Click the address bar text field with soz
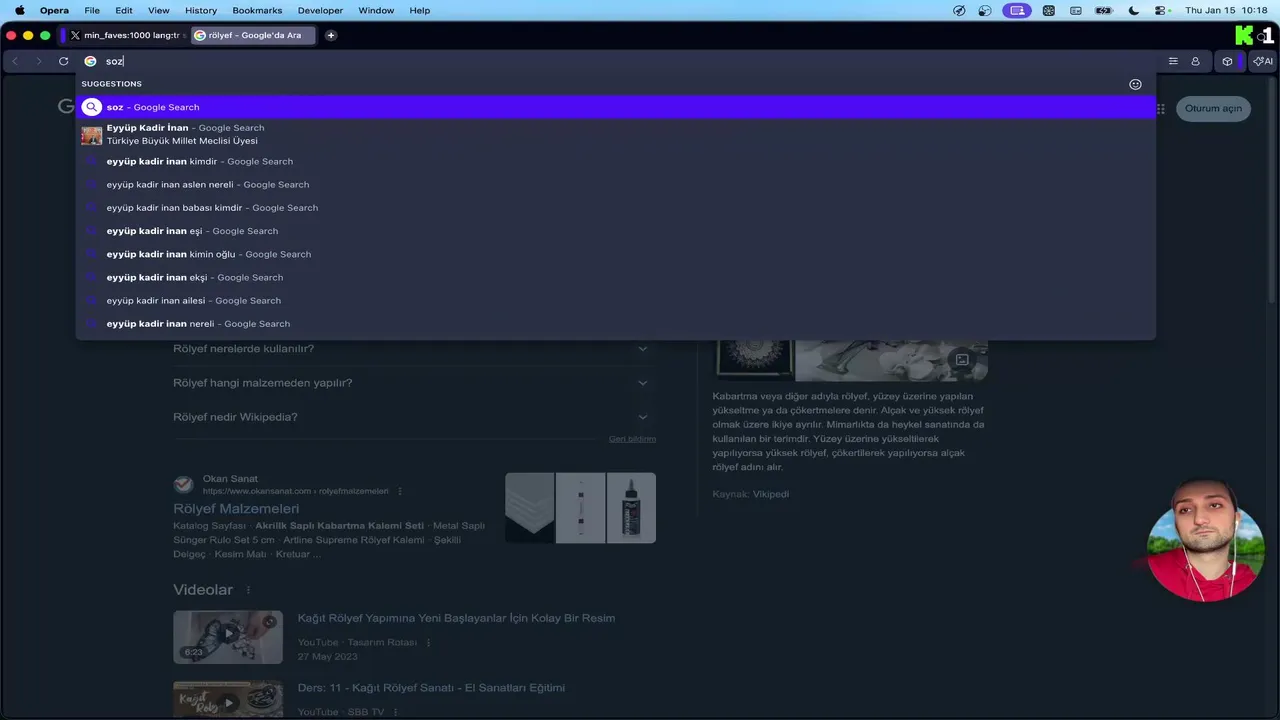 [x=620, y=61]
